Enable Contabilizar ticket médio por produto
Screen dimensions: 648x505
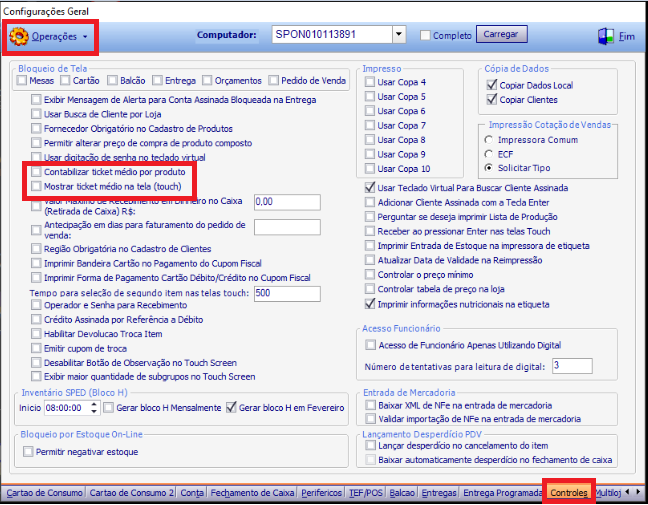point(36,172)
